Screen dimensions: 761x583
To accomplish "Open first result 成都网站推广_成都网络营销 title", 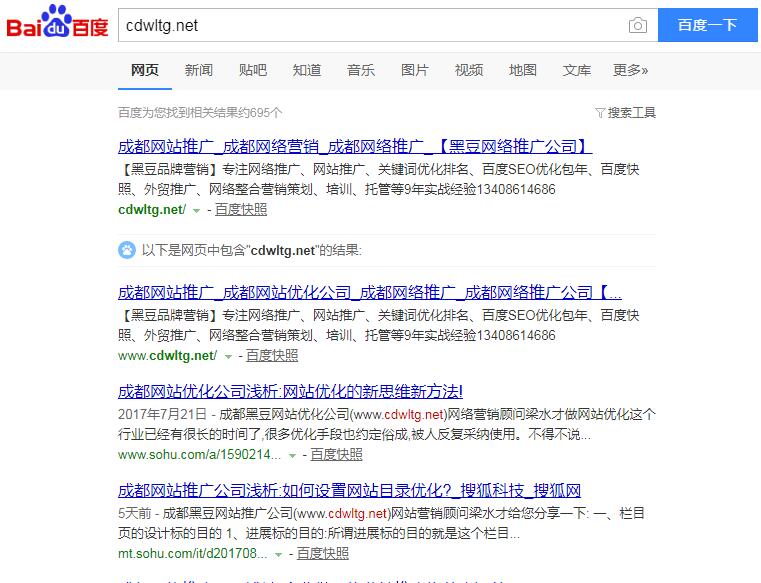I will [355, 146].
